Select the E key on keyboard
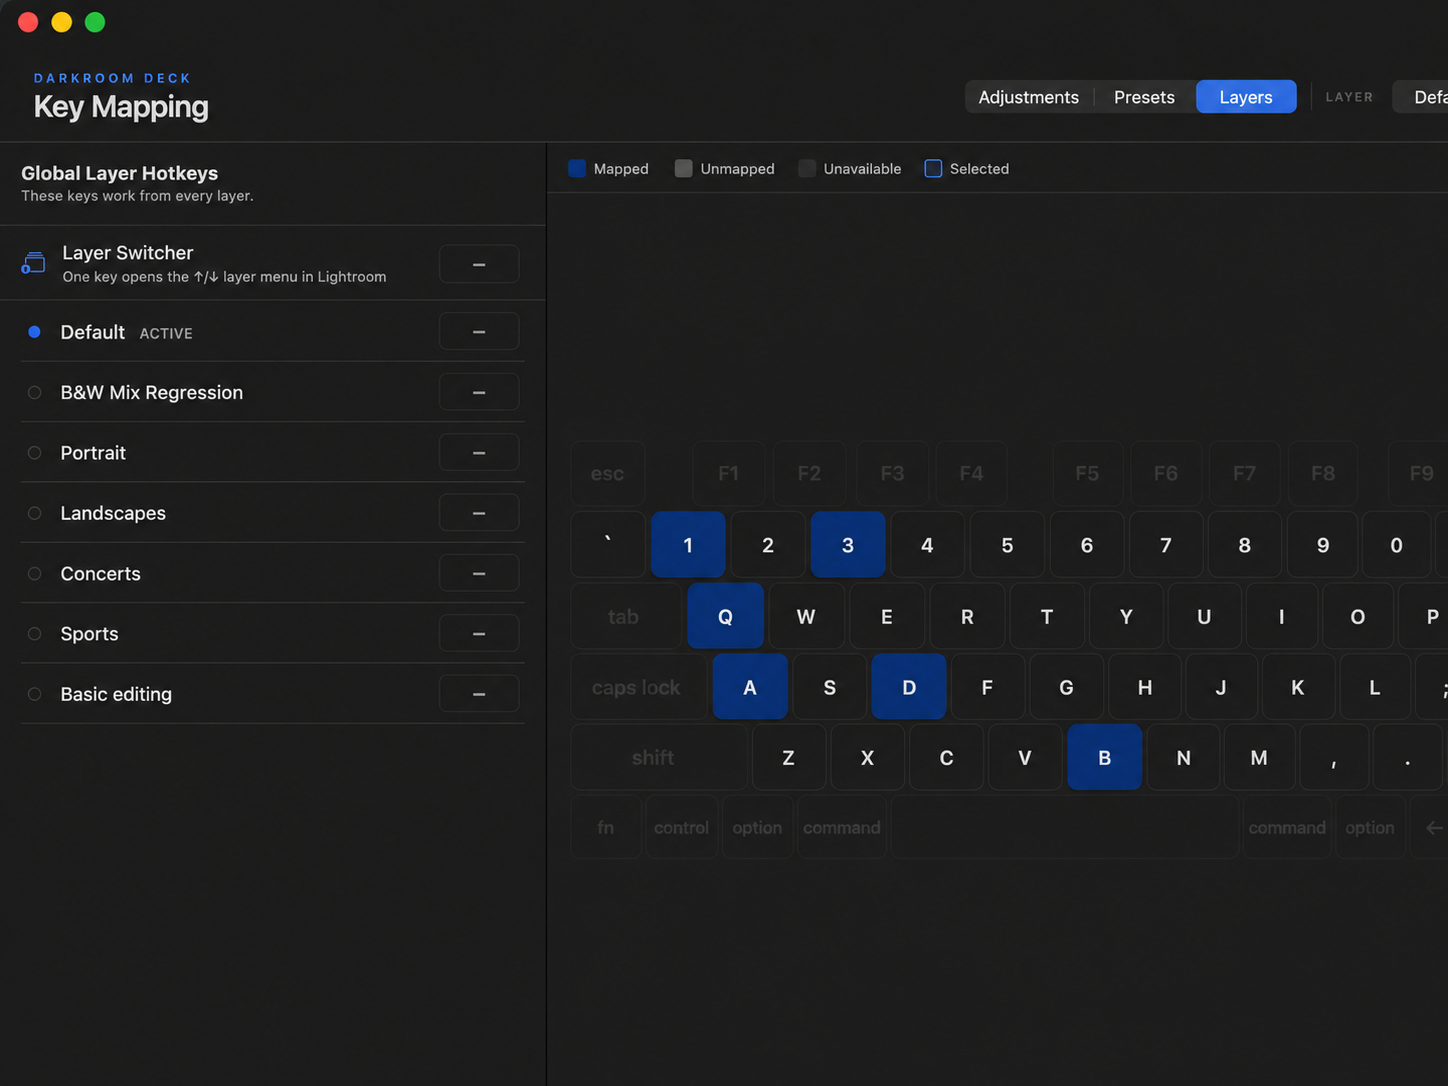Screen dimensions: 1448x1086 887,617
